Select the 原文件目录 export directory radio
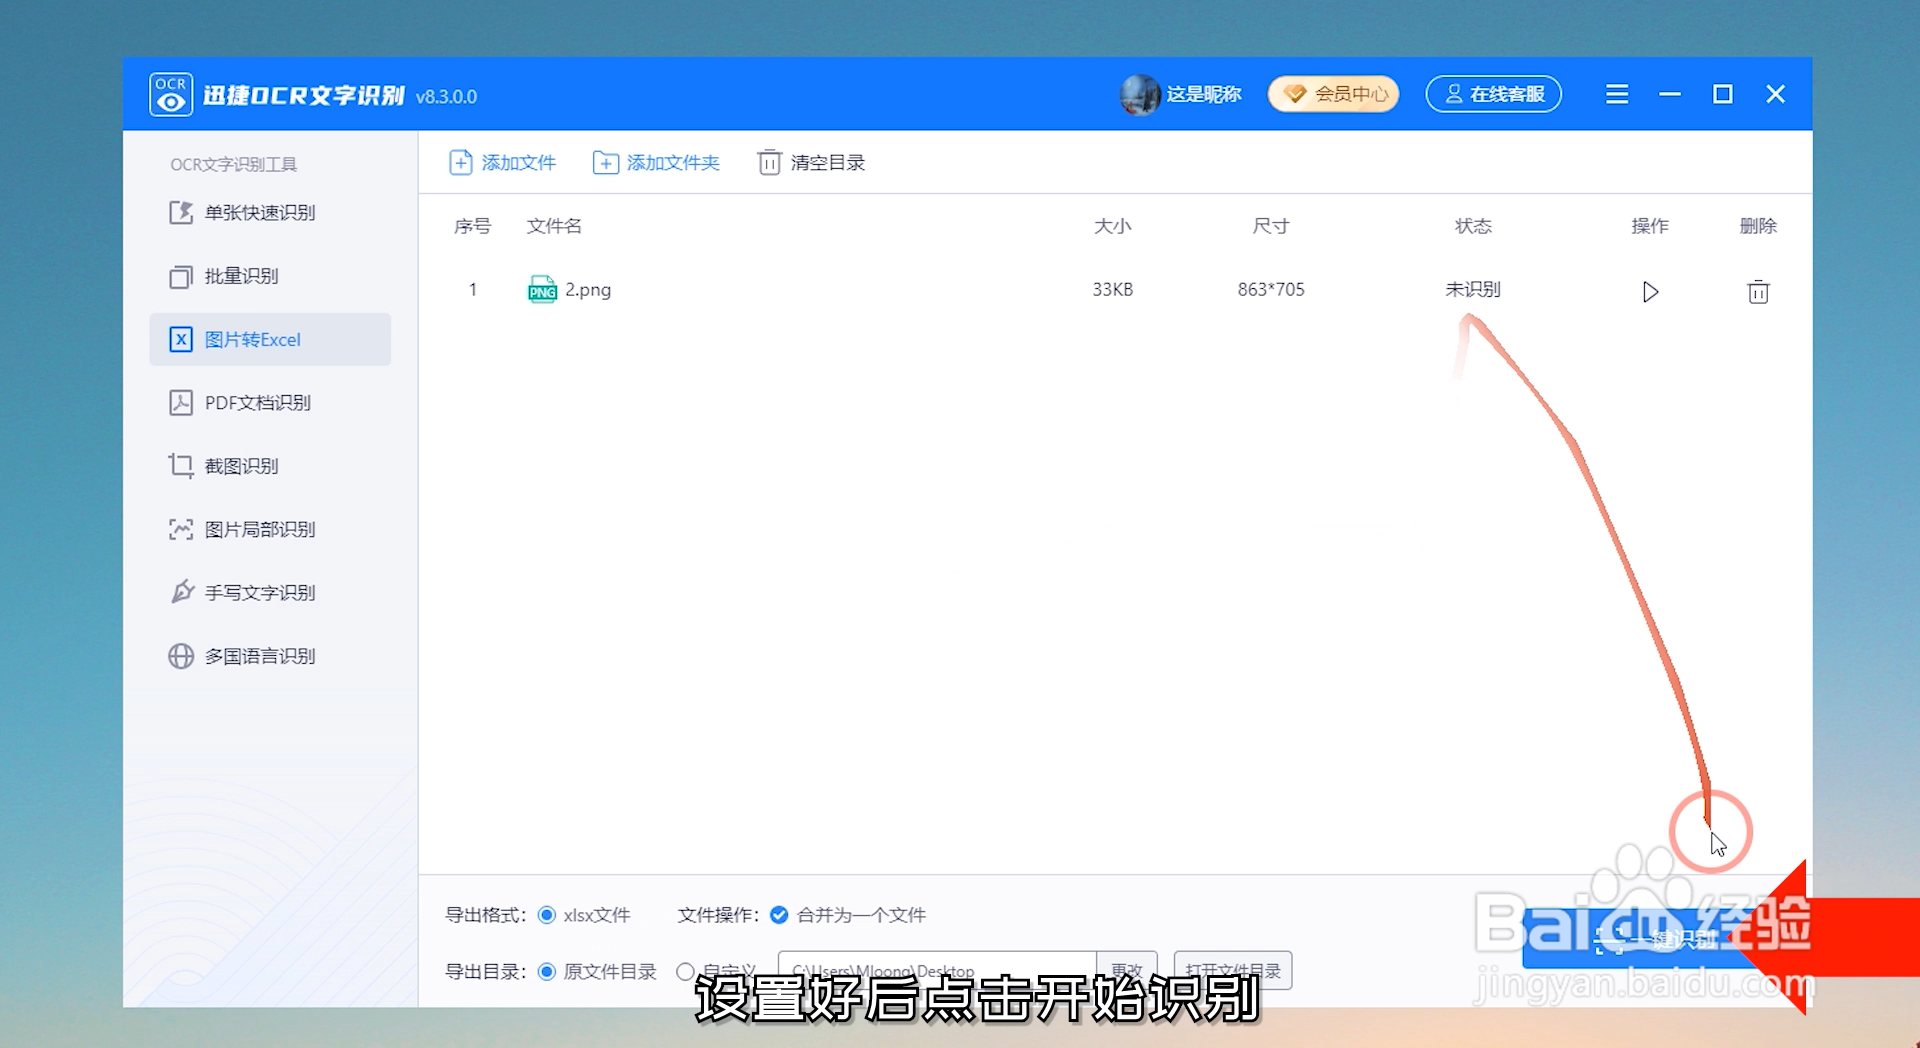This screenshot has width=1920, height=1048. pos(547,972)
